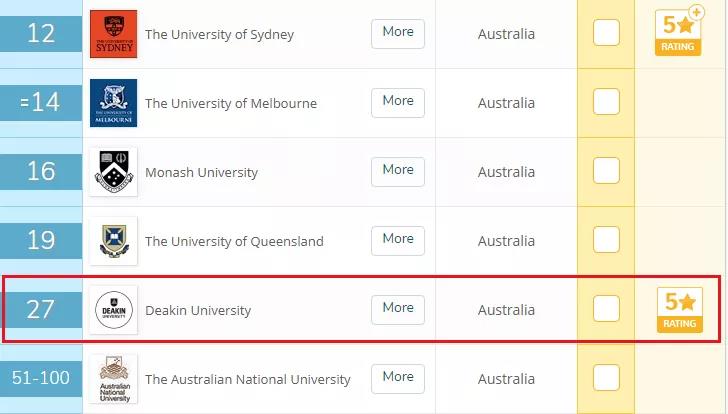Click the rank 27 cell
The height and width of the screenshot is (414, 728).
point(40,309)
